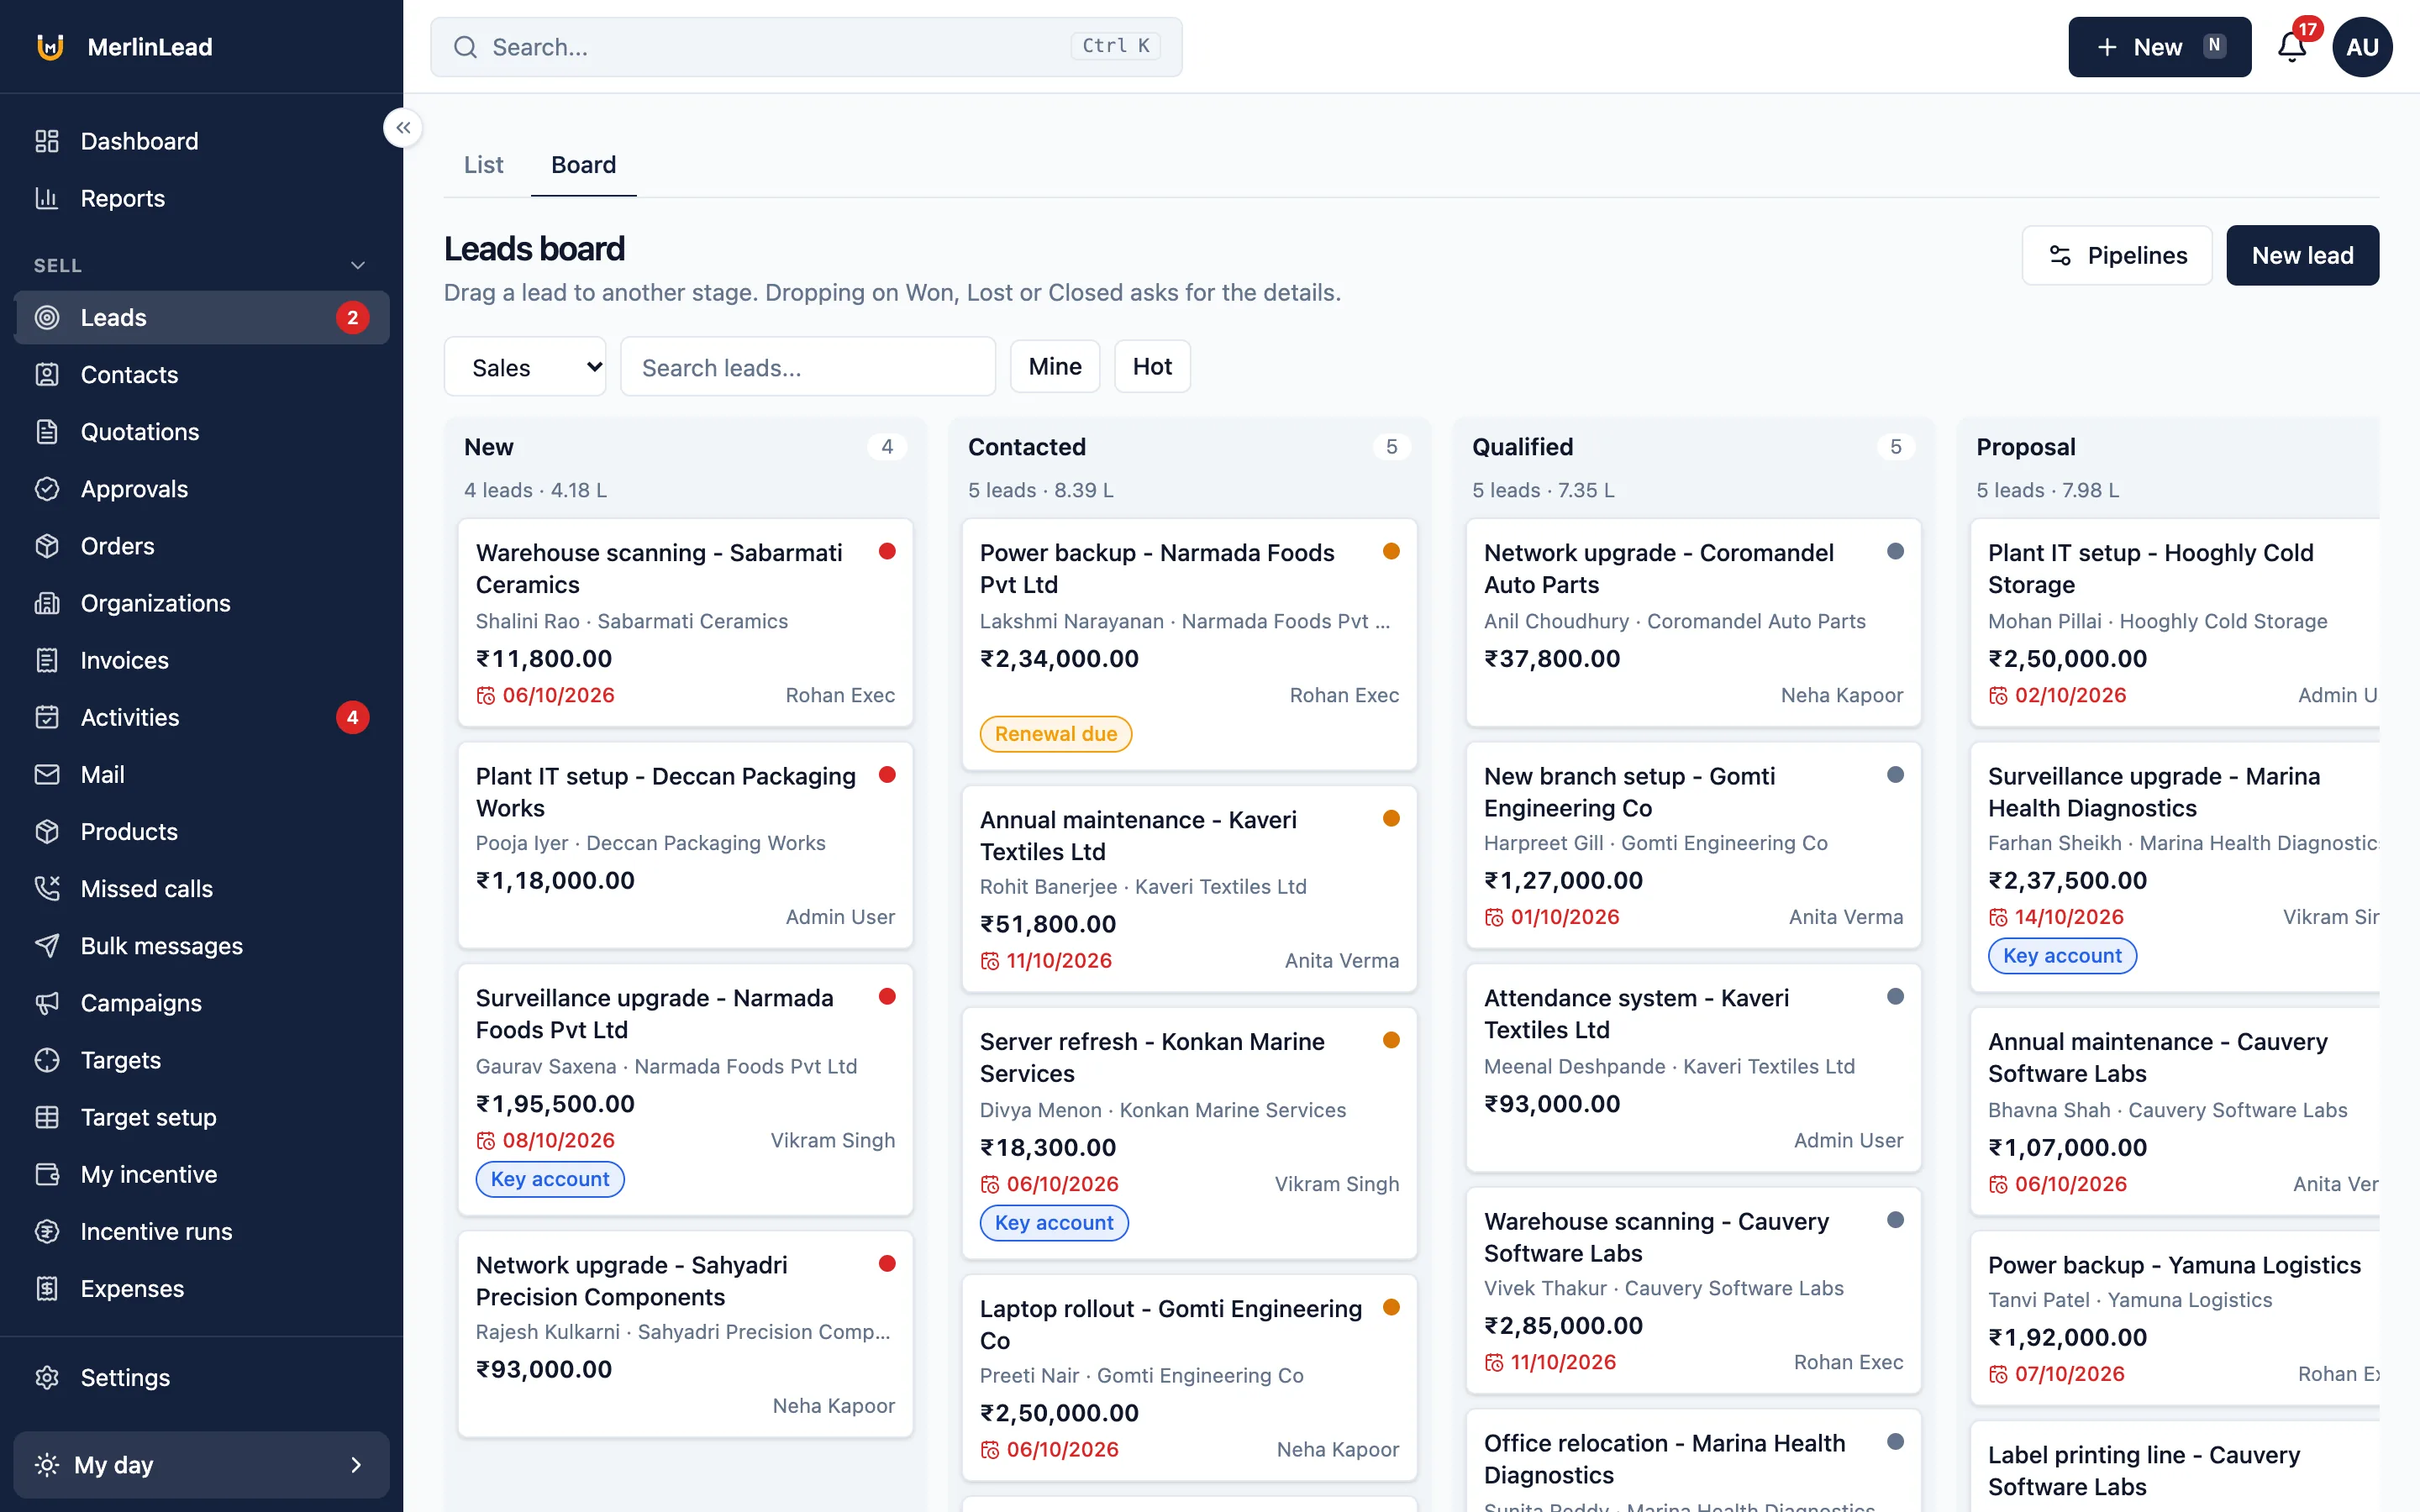This screenshot has height=1512, width=2420.
Task: Click the Leads badge showing 2
Action: [x=352, y=317]
